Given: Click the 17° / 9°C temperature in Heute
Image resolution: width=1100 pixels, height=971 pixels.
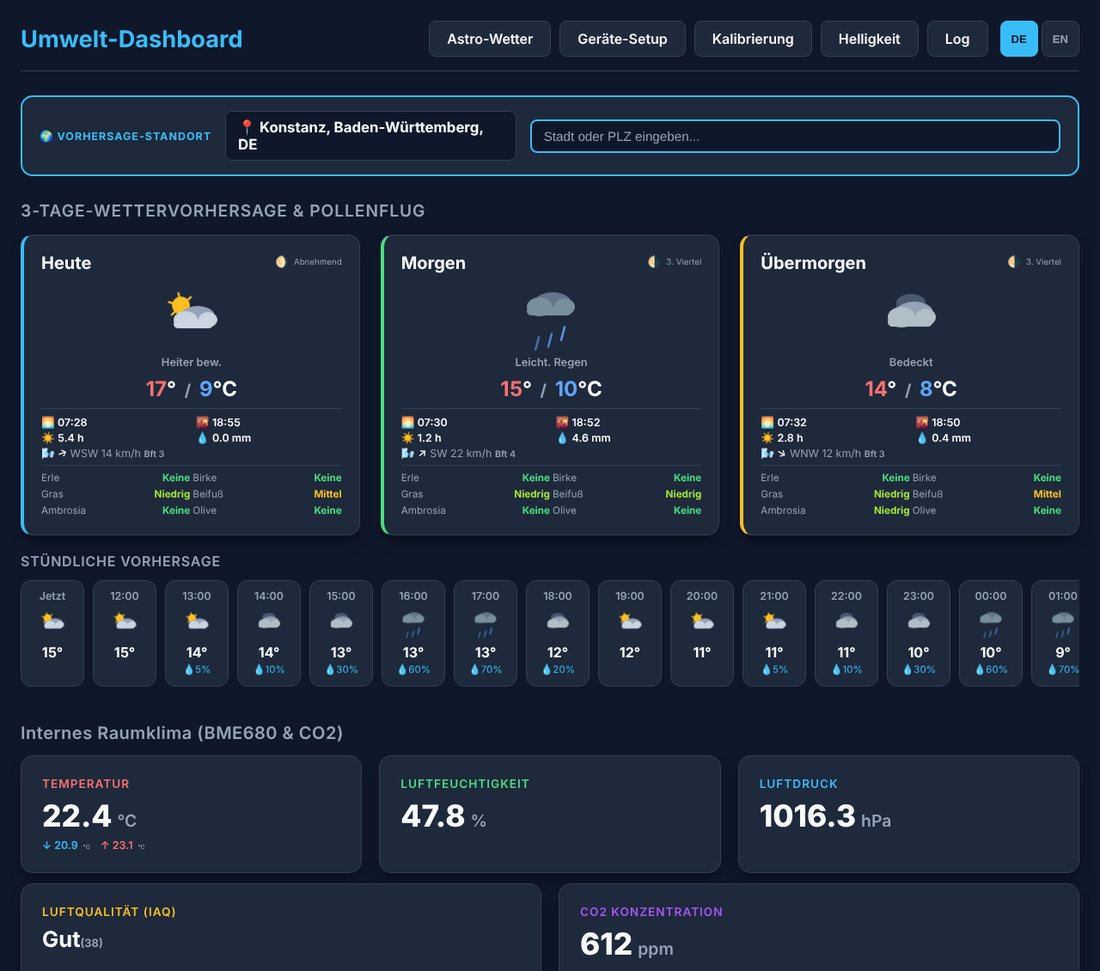Looking at the screenshot, I should (x=191, y=389).
